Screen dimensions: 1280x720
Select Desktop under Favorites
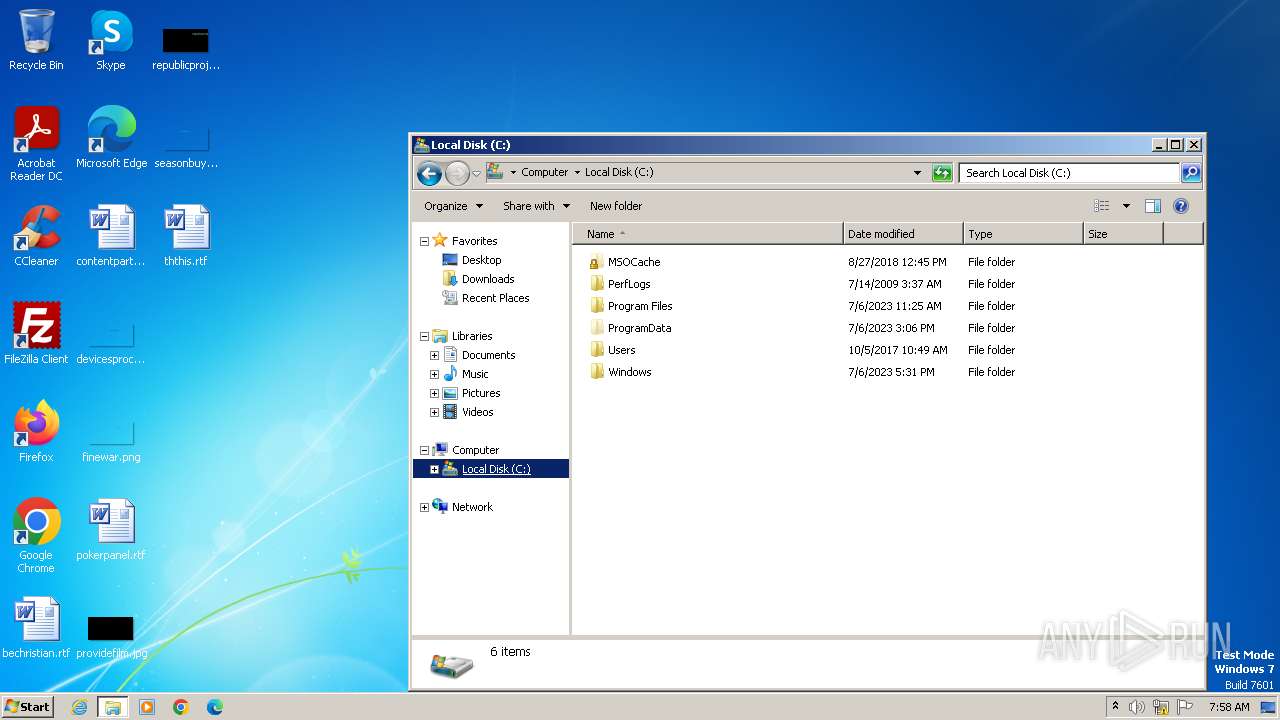pyautogui.click(x=481, y=260)
